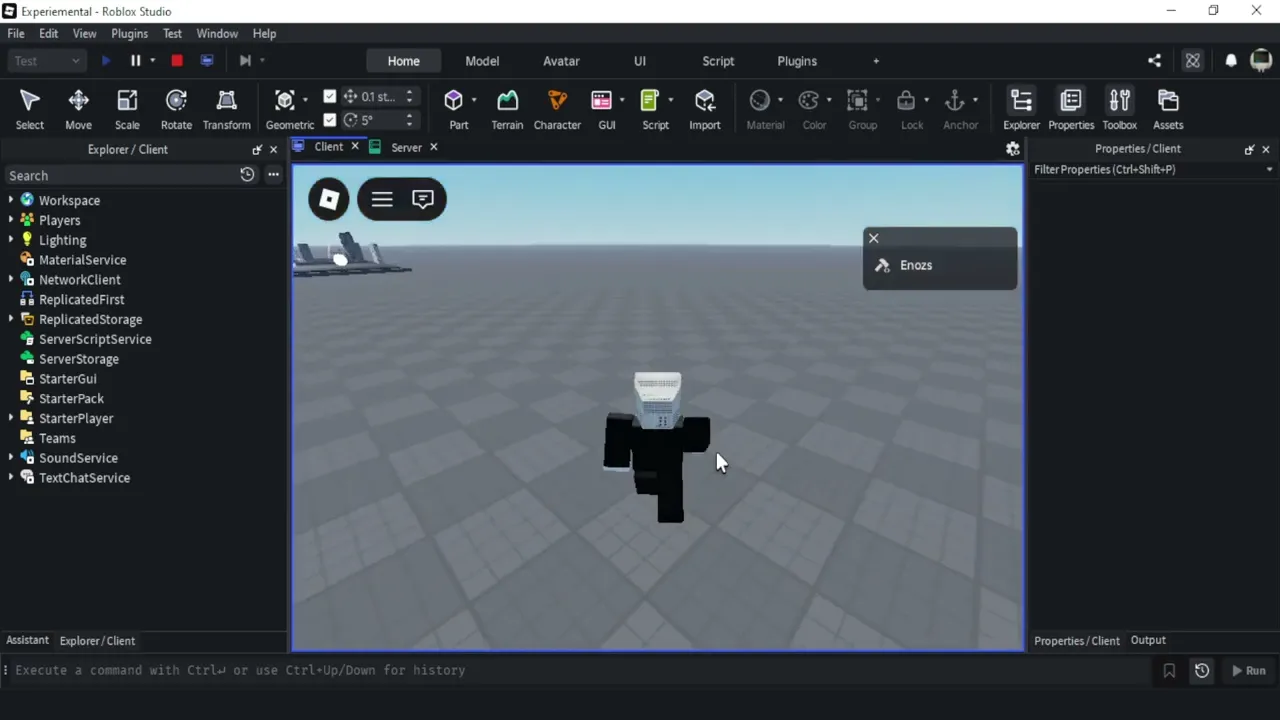This screenshot has height=720, width=1280.
Task: Click the blue Play button
Action: coord(106,61)
